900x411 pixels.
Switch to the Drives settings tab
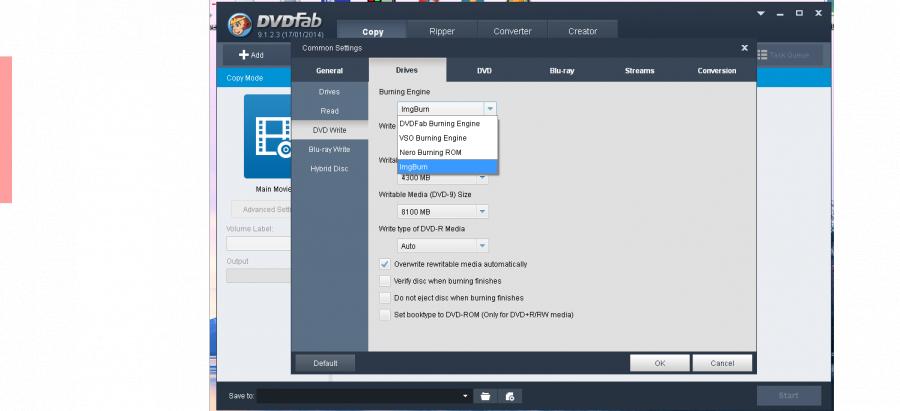point(407,70)
